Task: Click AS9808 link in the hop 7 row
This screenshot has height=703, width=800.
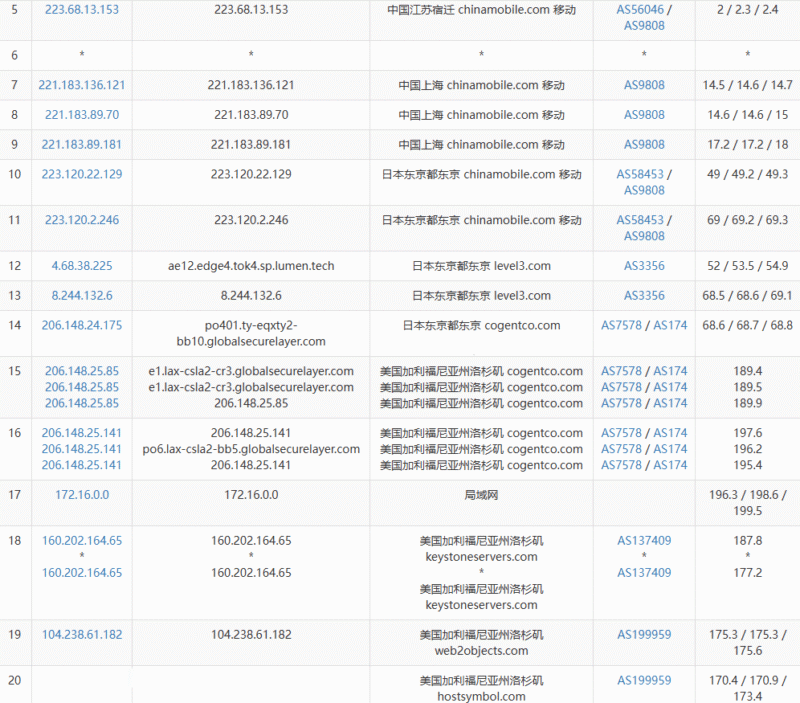Action: 644,85
